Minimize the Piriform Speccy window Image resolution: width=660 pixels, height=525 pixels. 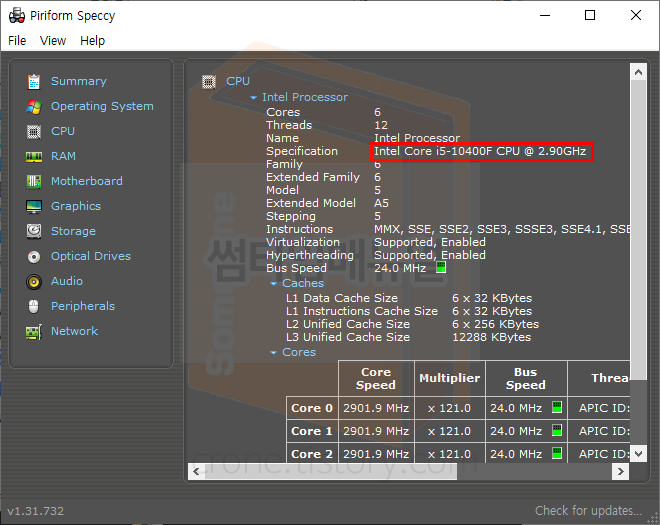click(x=545, y=16)
